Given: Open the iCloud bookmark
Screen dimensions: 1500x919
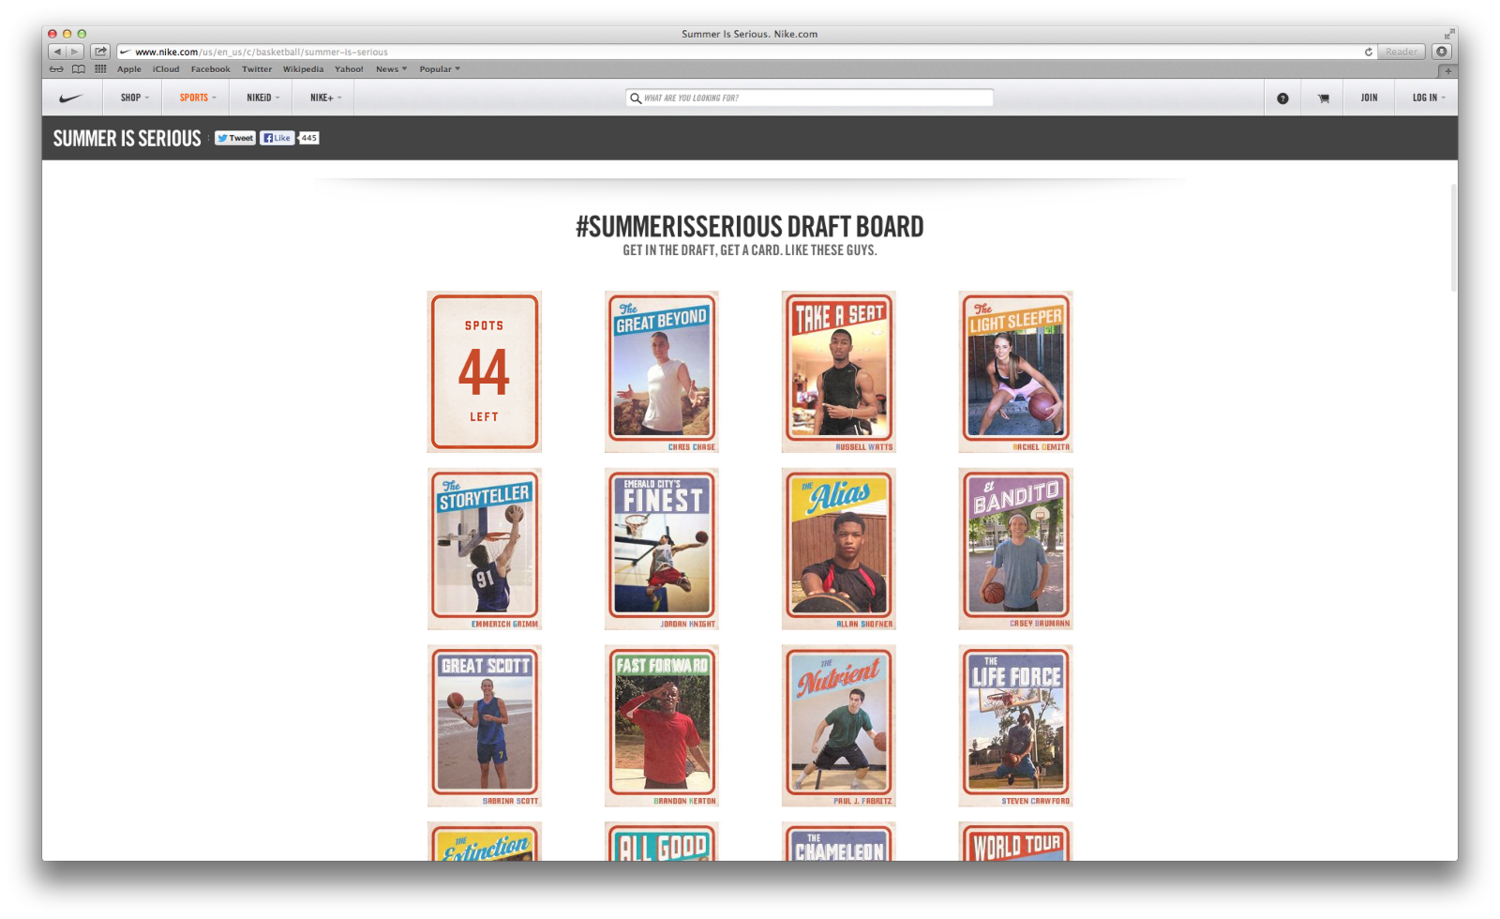Looking at the screenshot, I should [x=166, y=69].
